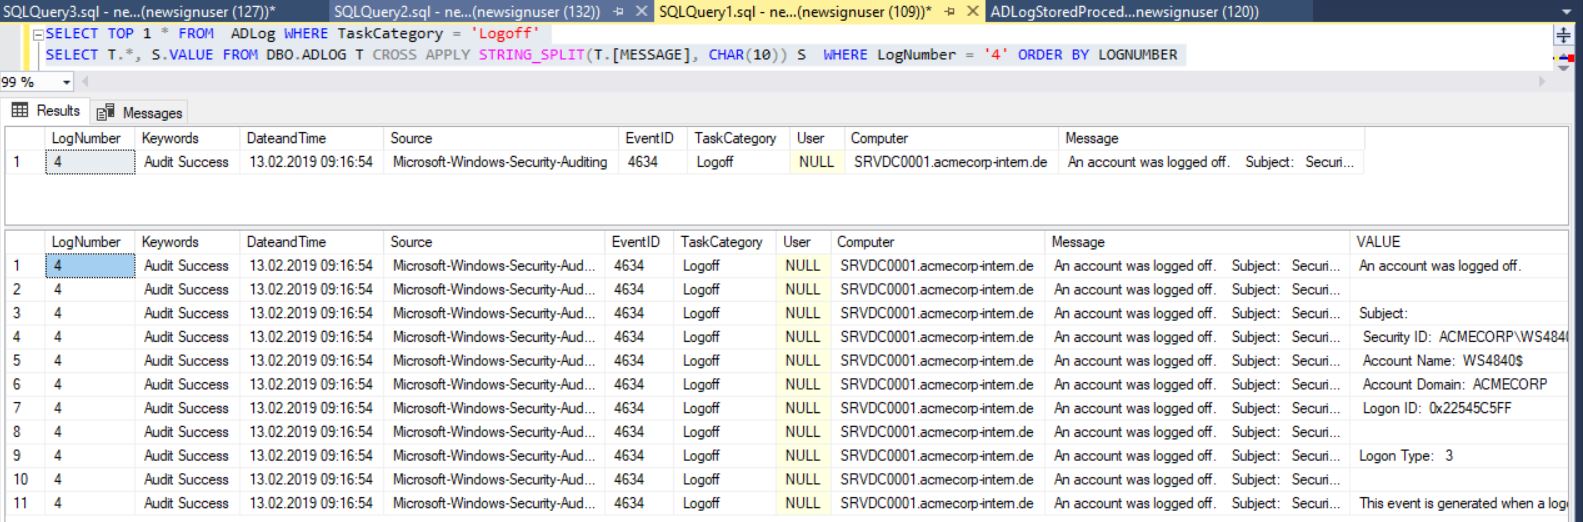Viewport: 1583px width, 522px height.
Task: Select row header 5 in lower grid
Action: point(25,361)
